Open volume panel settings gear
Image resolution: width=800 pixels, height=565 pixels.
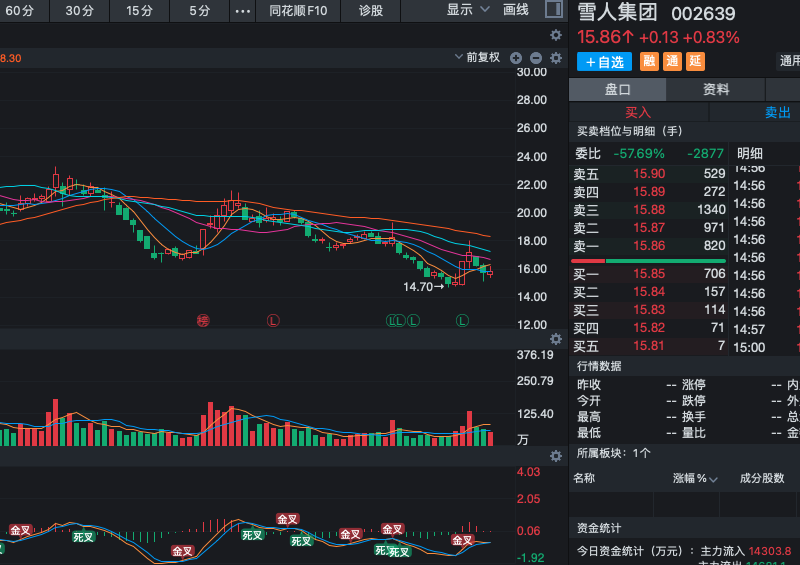coord(556,339)
